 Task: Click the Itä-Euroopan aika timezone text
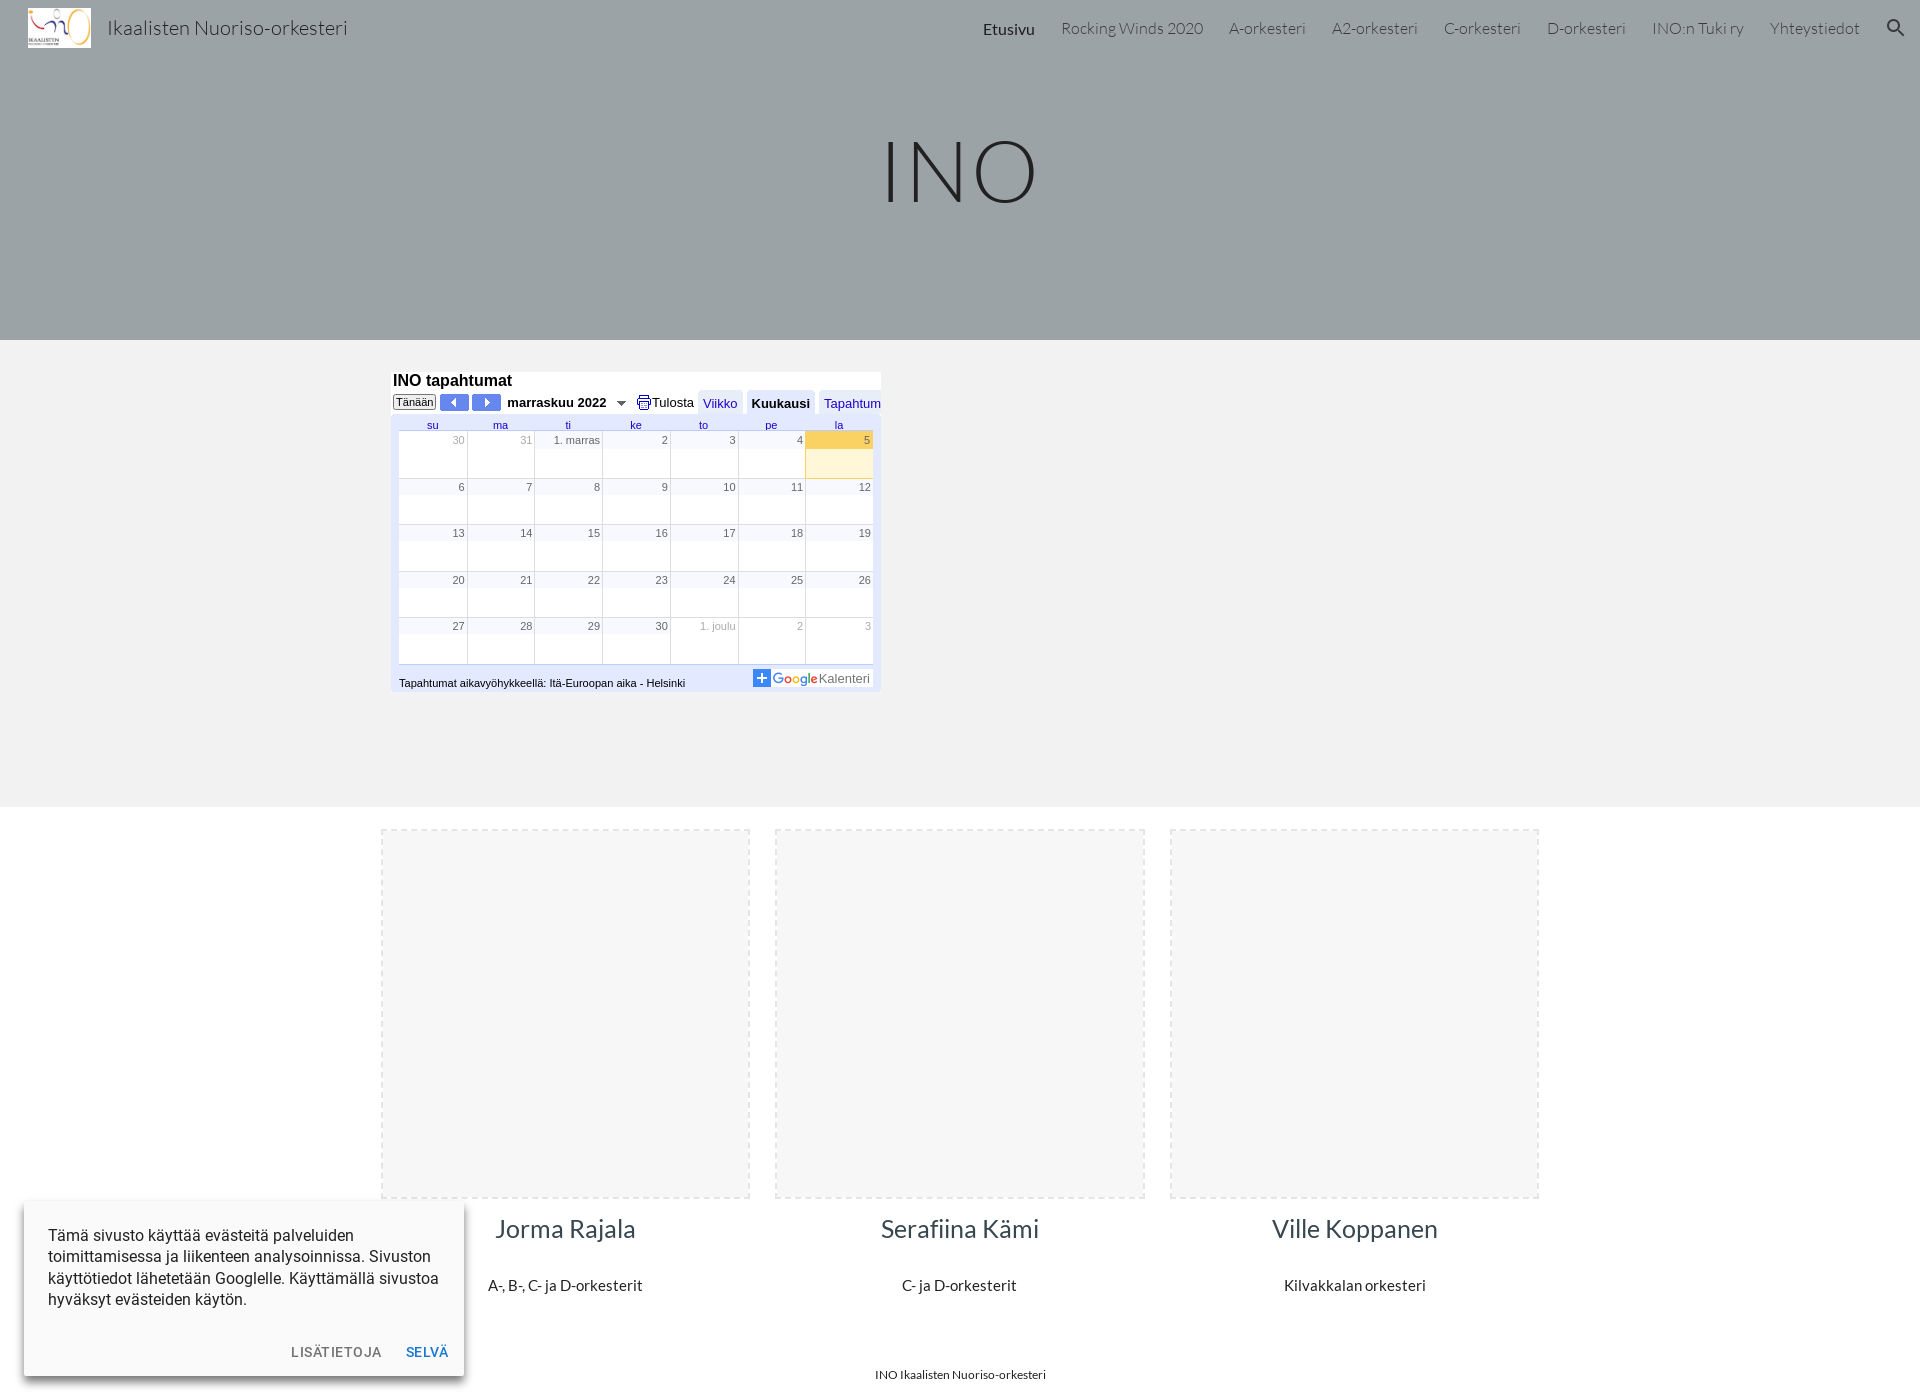pos(542,683)
